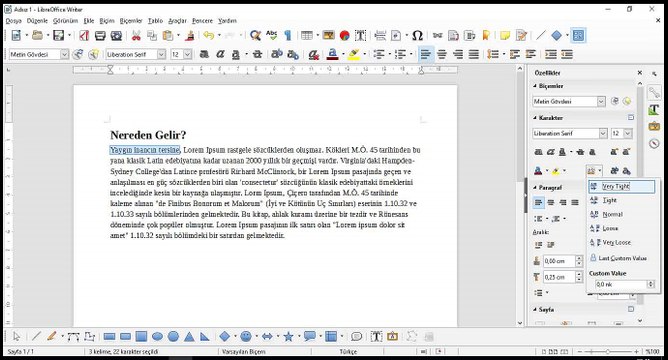Image resolution: width=668 pixels, height=360 pixels.
Task: Click the vertical document scrollbar
Action: (520, 196)
